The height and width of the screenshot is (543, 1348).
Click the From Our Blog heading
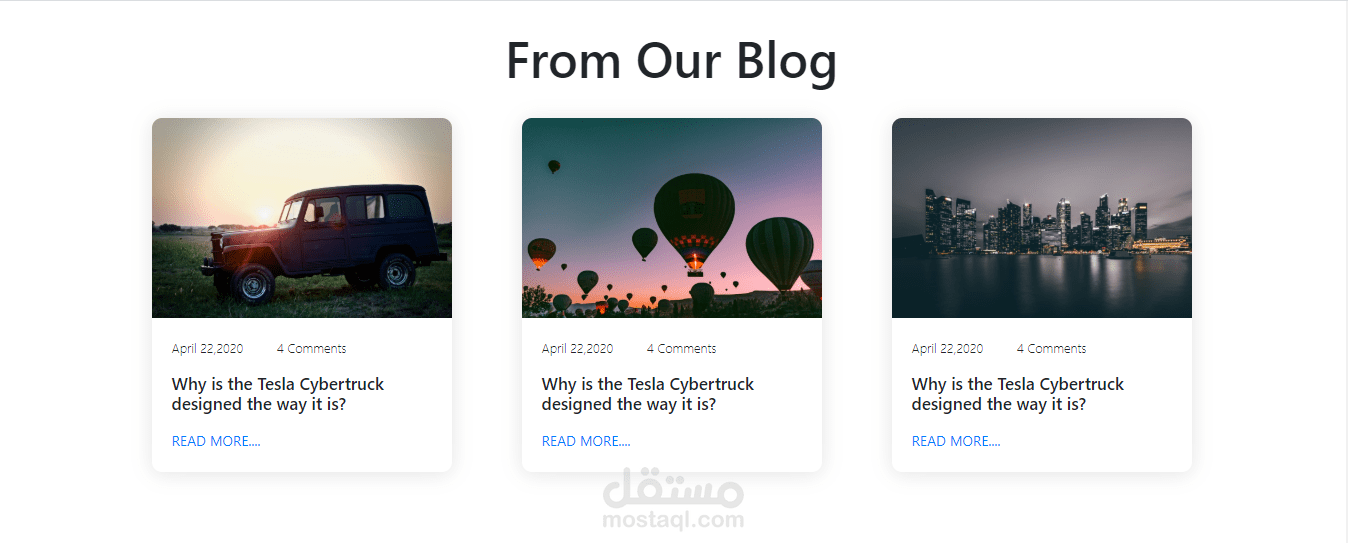pos(672,61)
